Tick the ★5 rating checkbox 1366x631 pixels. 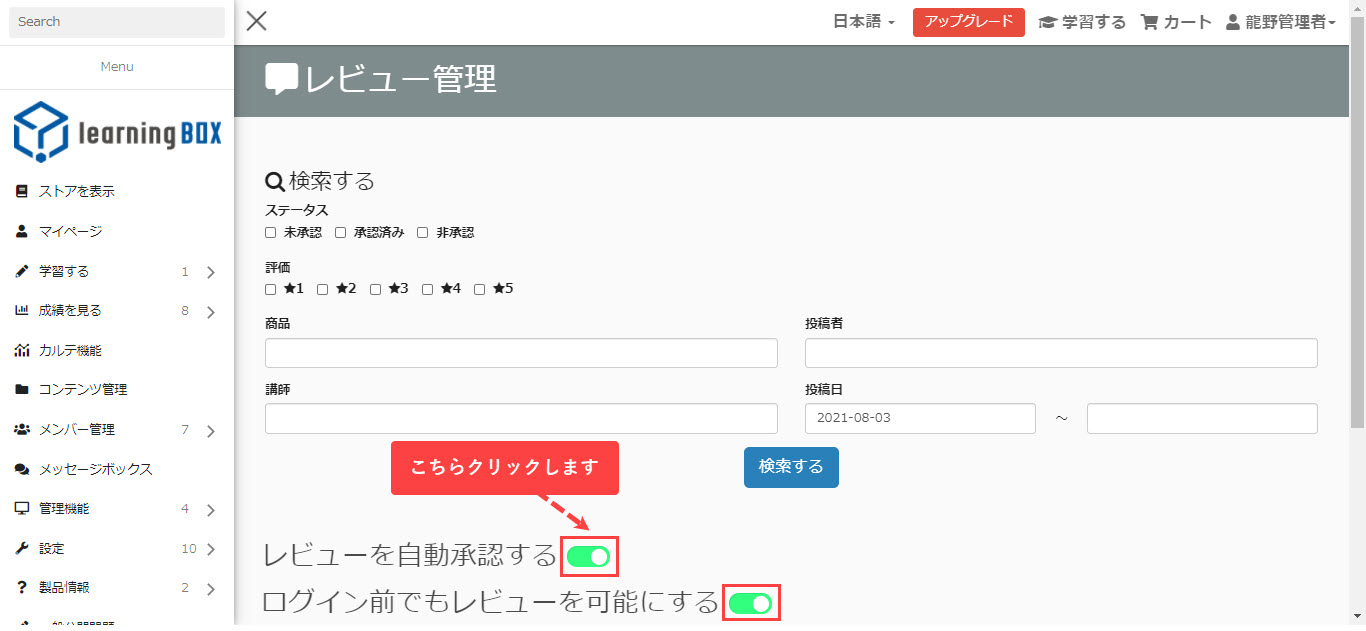(480, 289)
